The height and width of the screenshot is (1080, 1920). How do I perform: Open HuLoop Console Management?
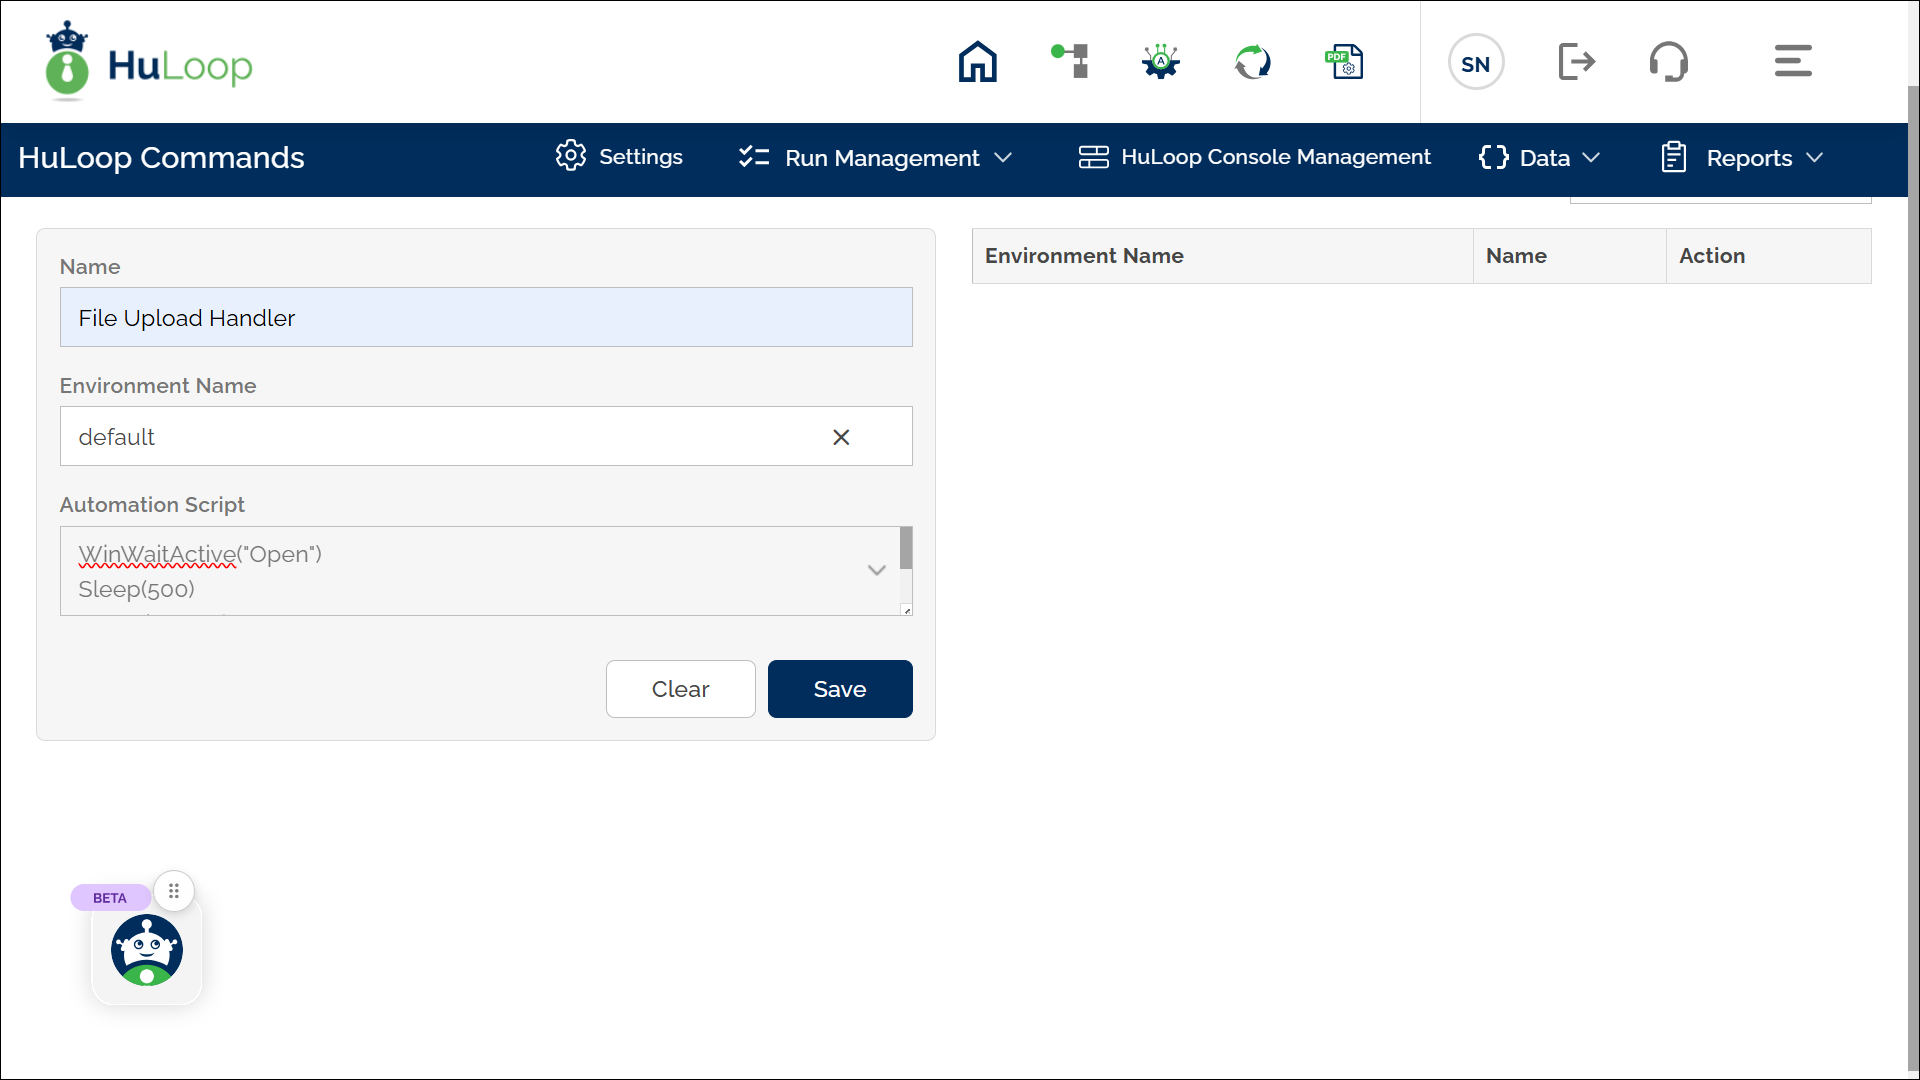click(x=1254, y=157)
